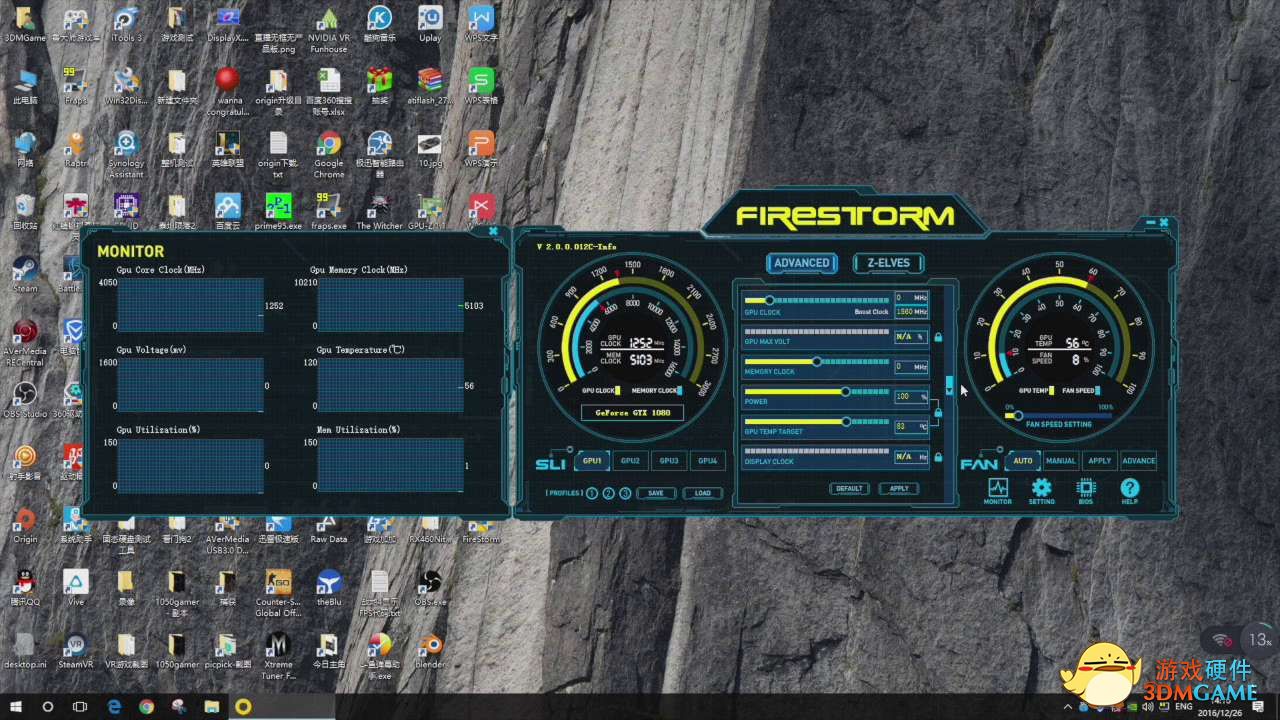Switch to the ADVANCED tab
1280x720 pixels.
click(801, 263)
